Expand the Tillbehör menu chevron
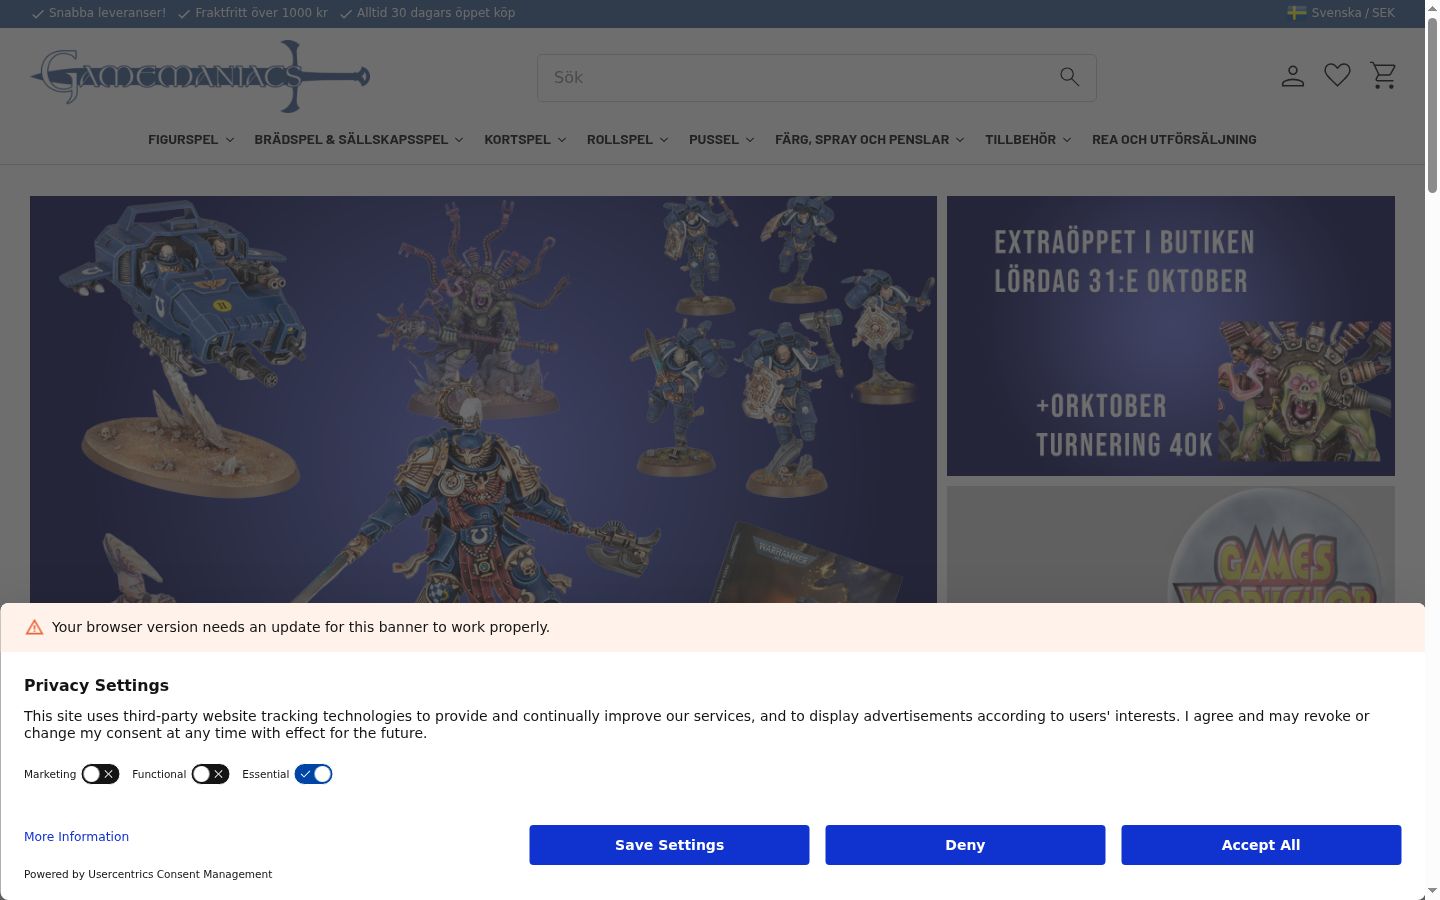 point(1067,140)
